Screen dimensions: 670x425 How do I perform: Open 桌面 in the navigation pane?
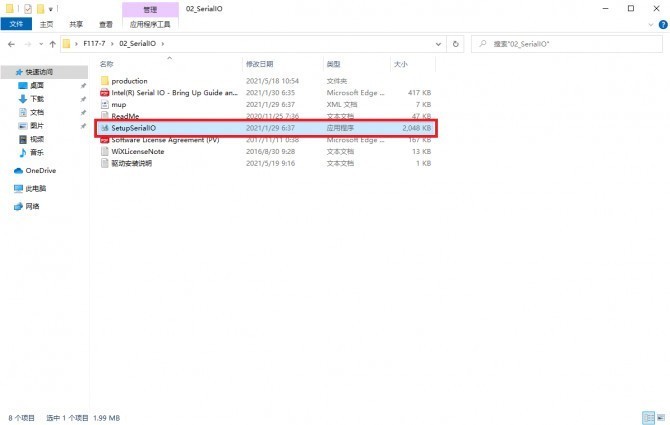point(37,85)
